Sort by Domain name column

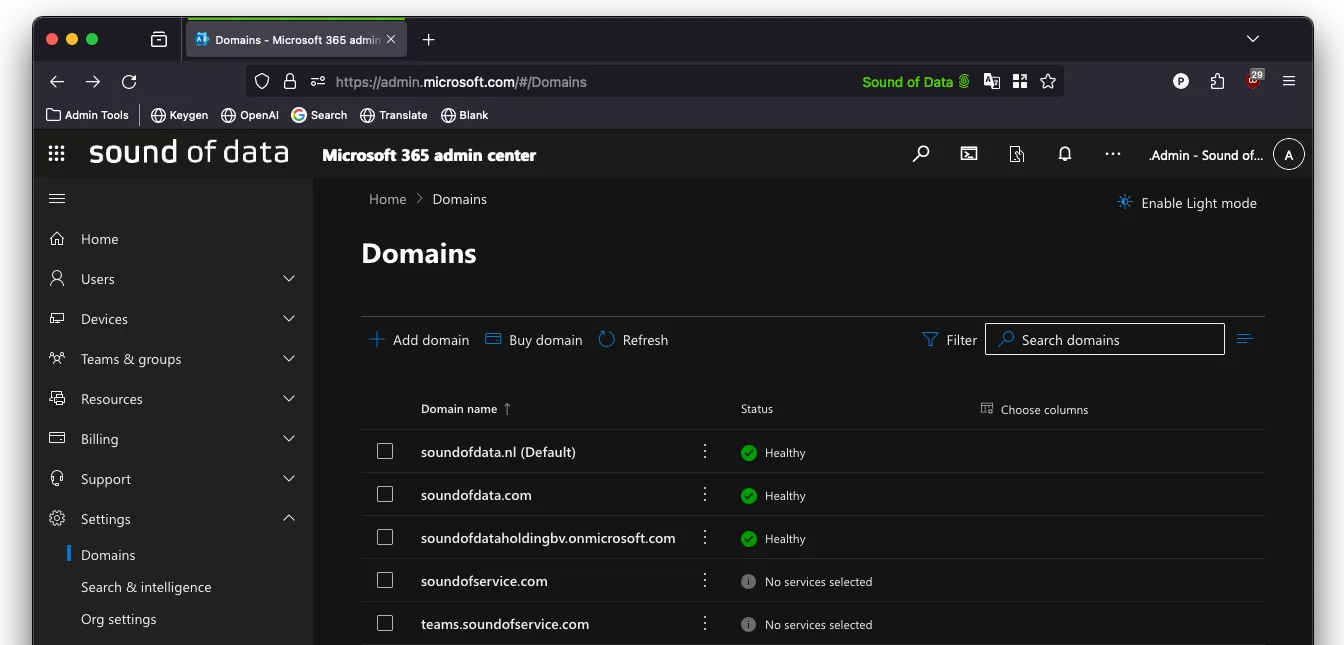[x=466, y=409]
